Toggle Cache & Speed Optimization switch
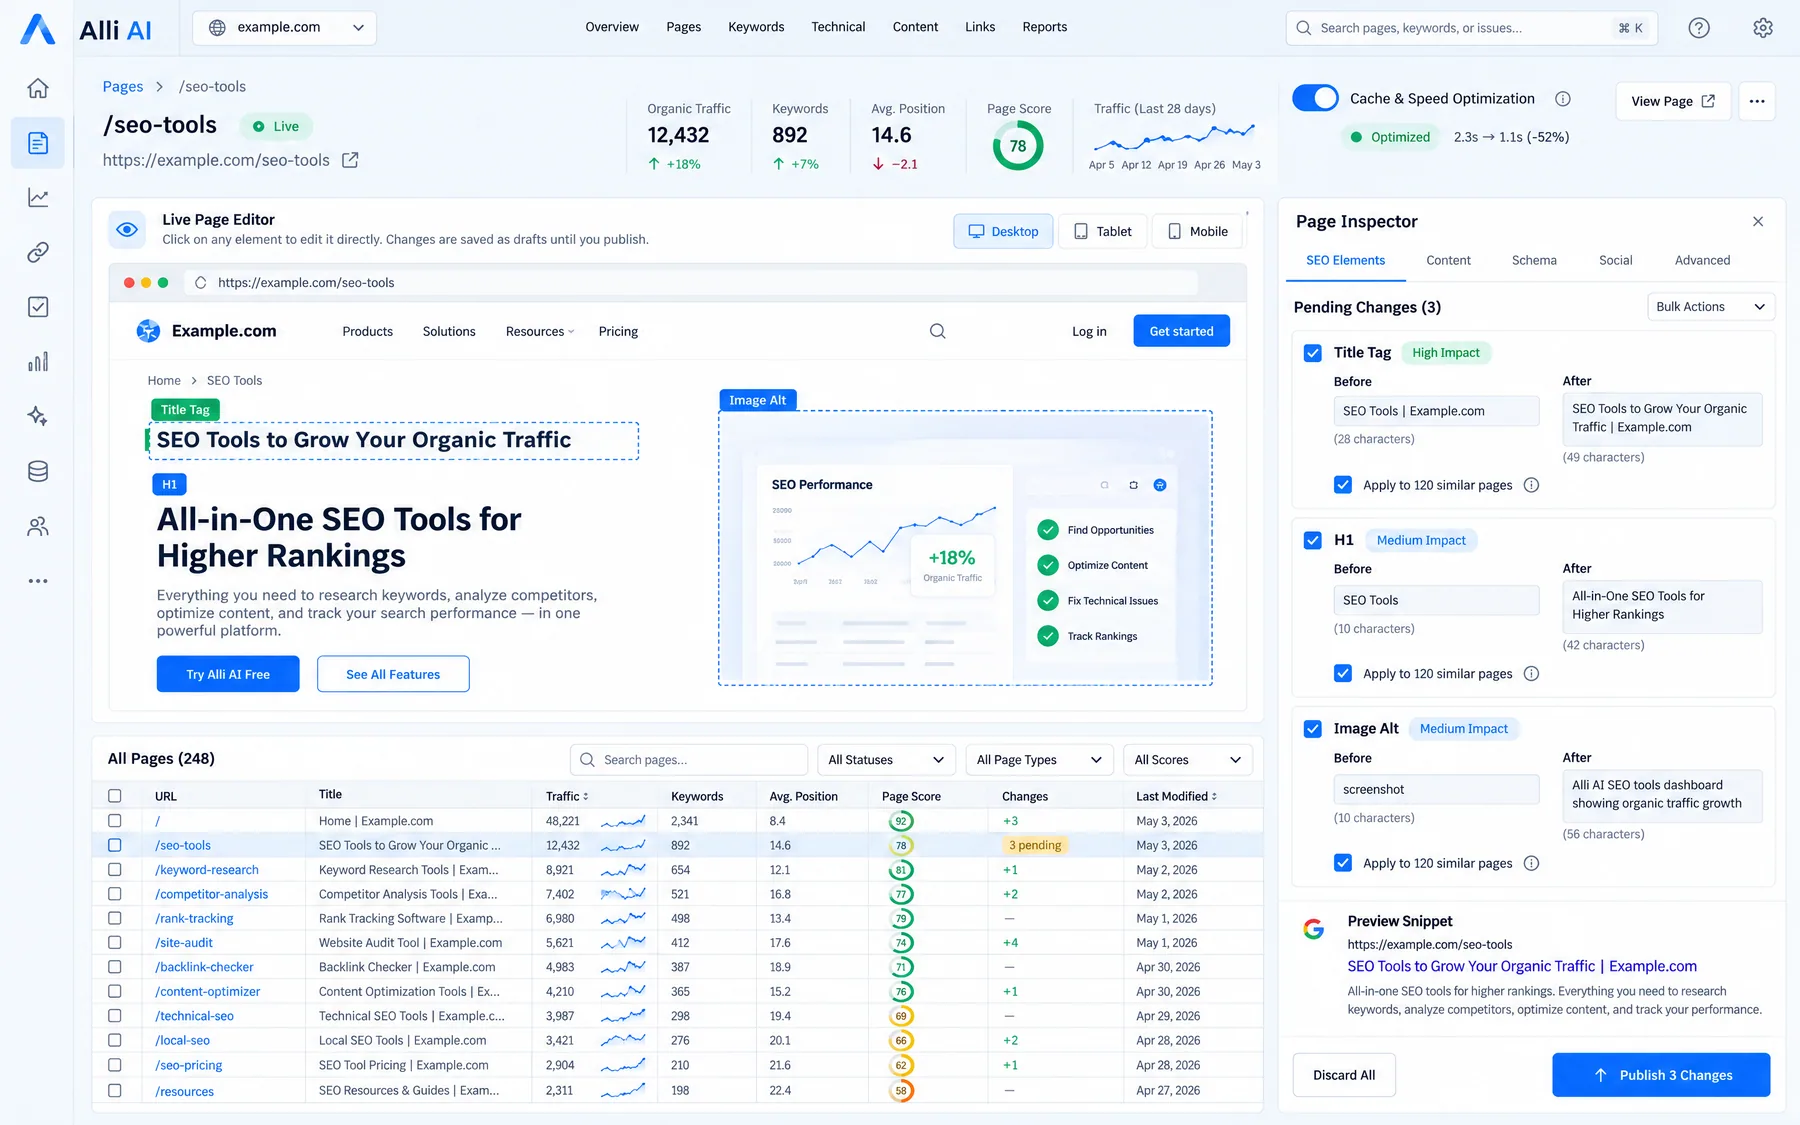 [1315, 98]
